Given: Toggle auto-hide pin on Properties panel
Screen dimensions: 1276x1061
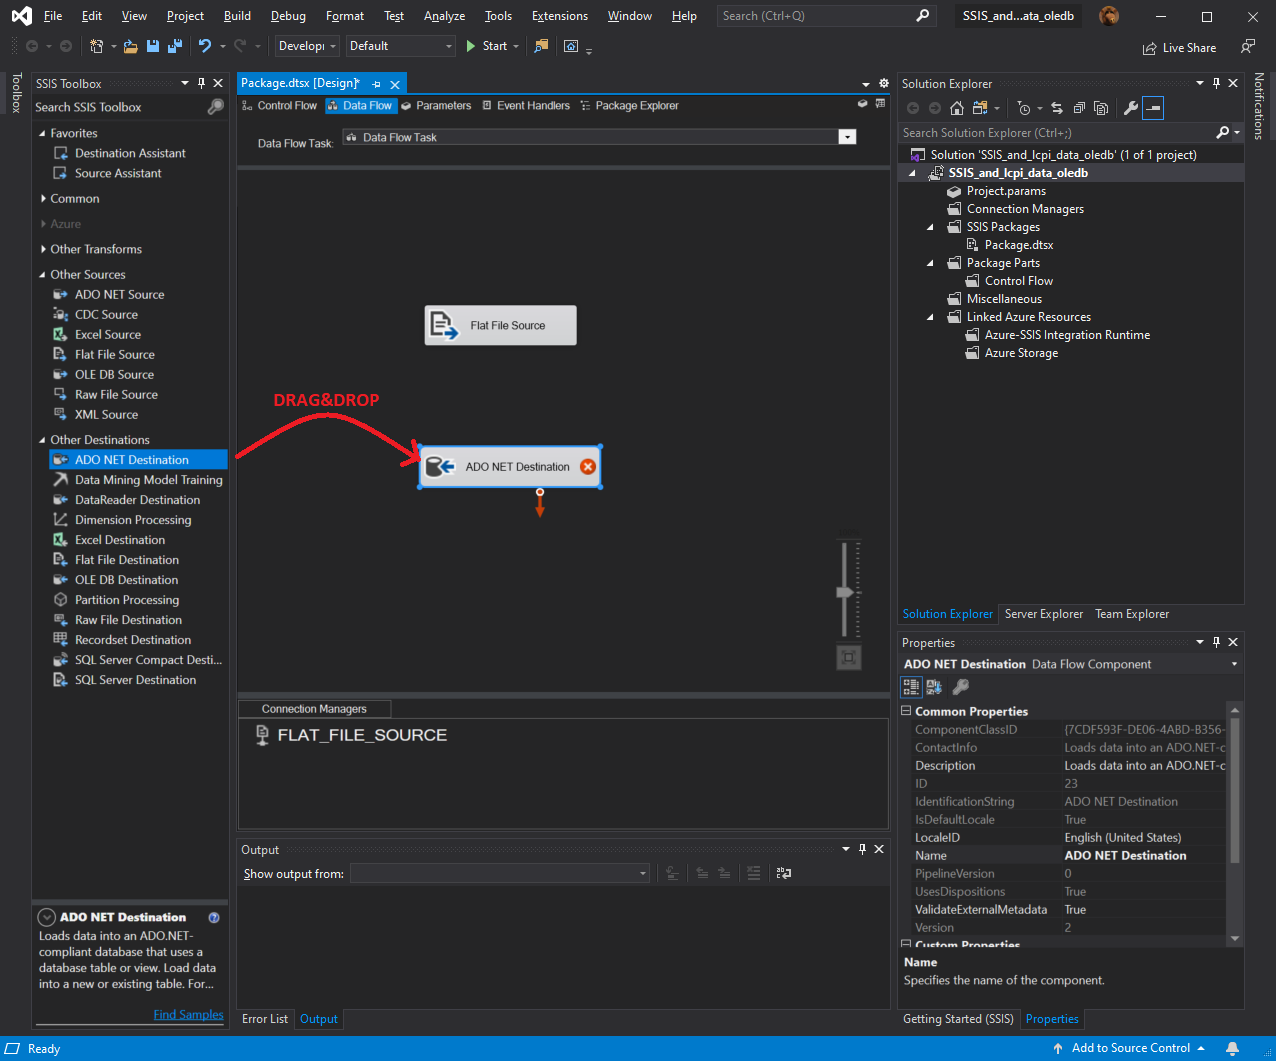Looking at the screenshot, I should 1216,643.
